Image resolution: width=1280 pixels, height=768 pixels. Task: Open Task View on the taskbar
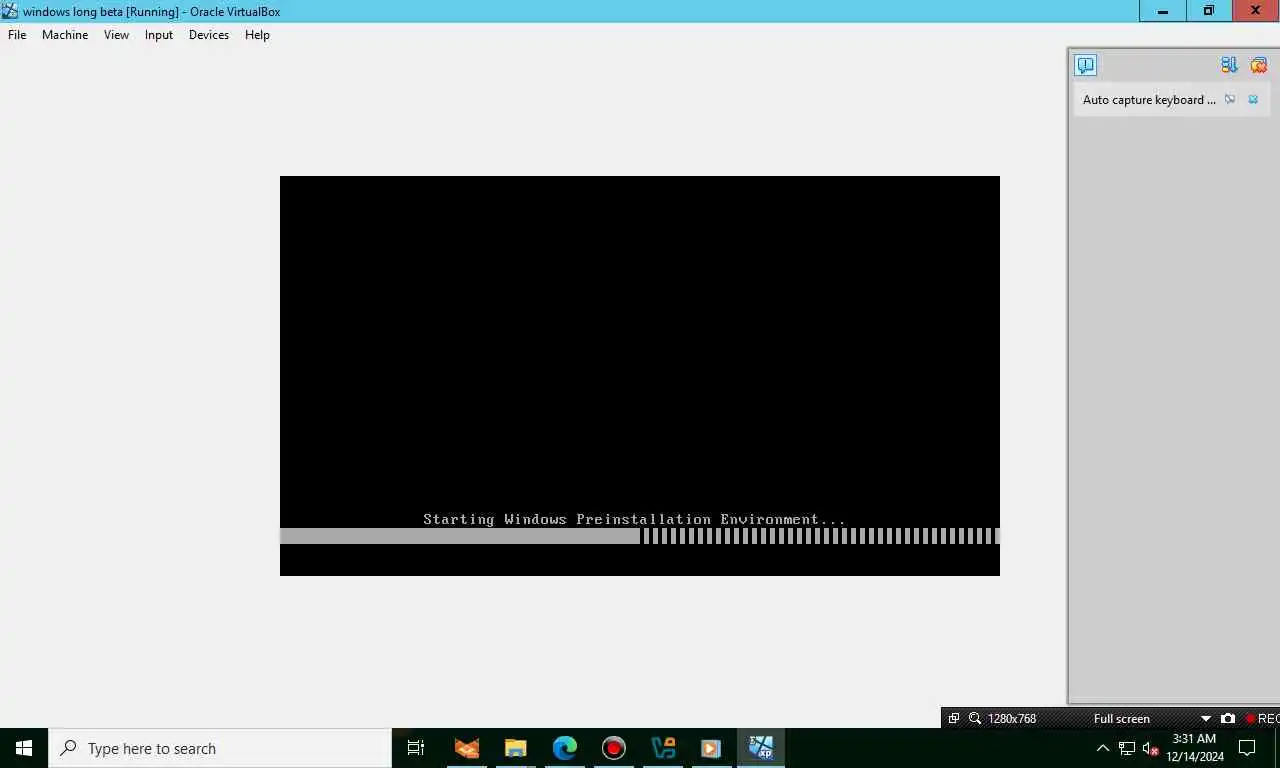click(x=416, y=748)
